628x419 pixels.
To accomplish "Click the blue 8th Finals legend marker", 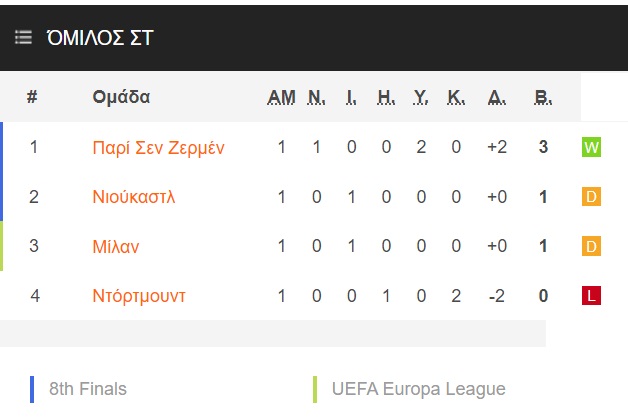I will point(32,389).
